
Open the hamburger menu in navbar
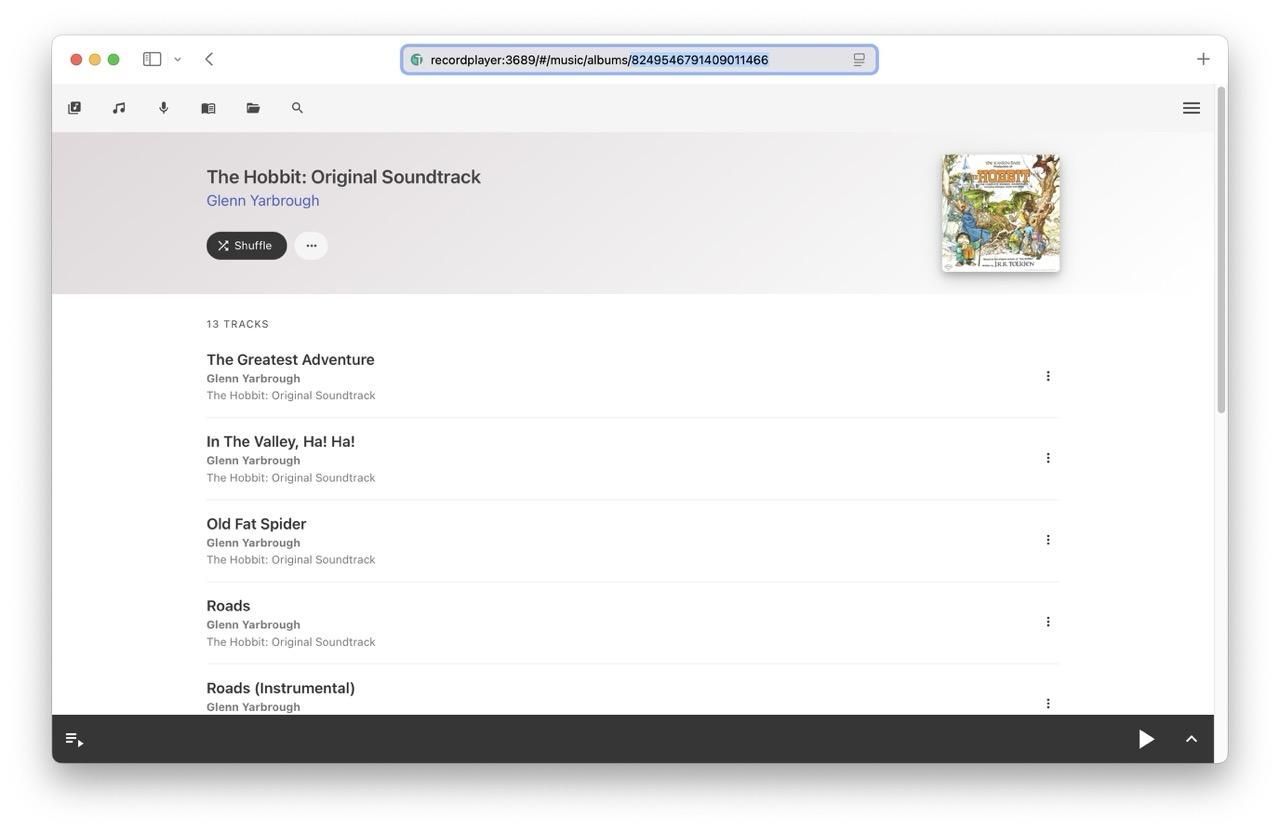[x=1191, y=108]
